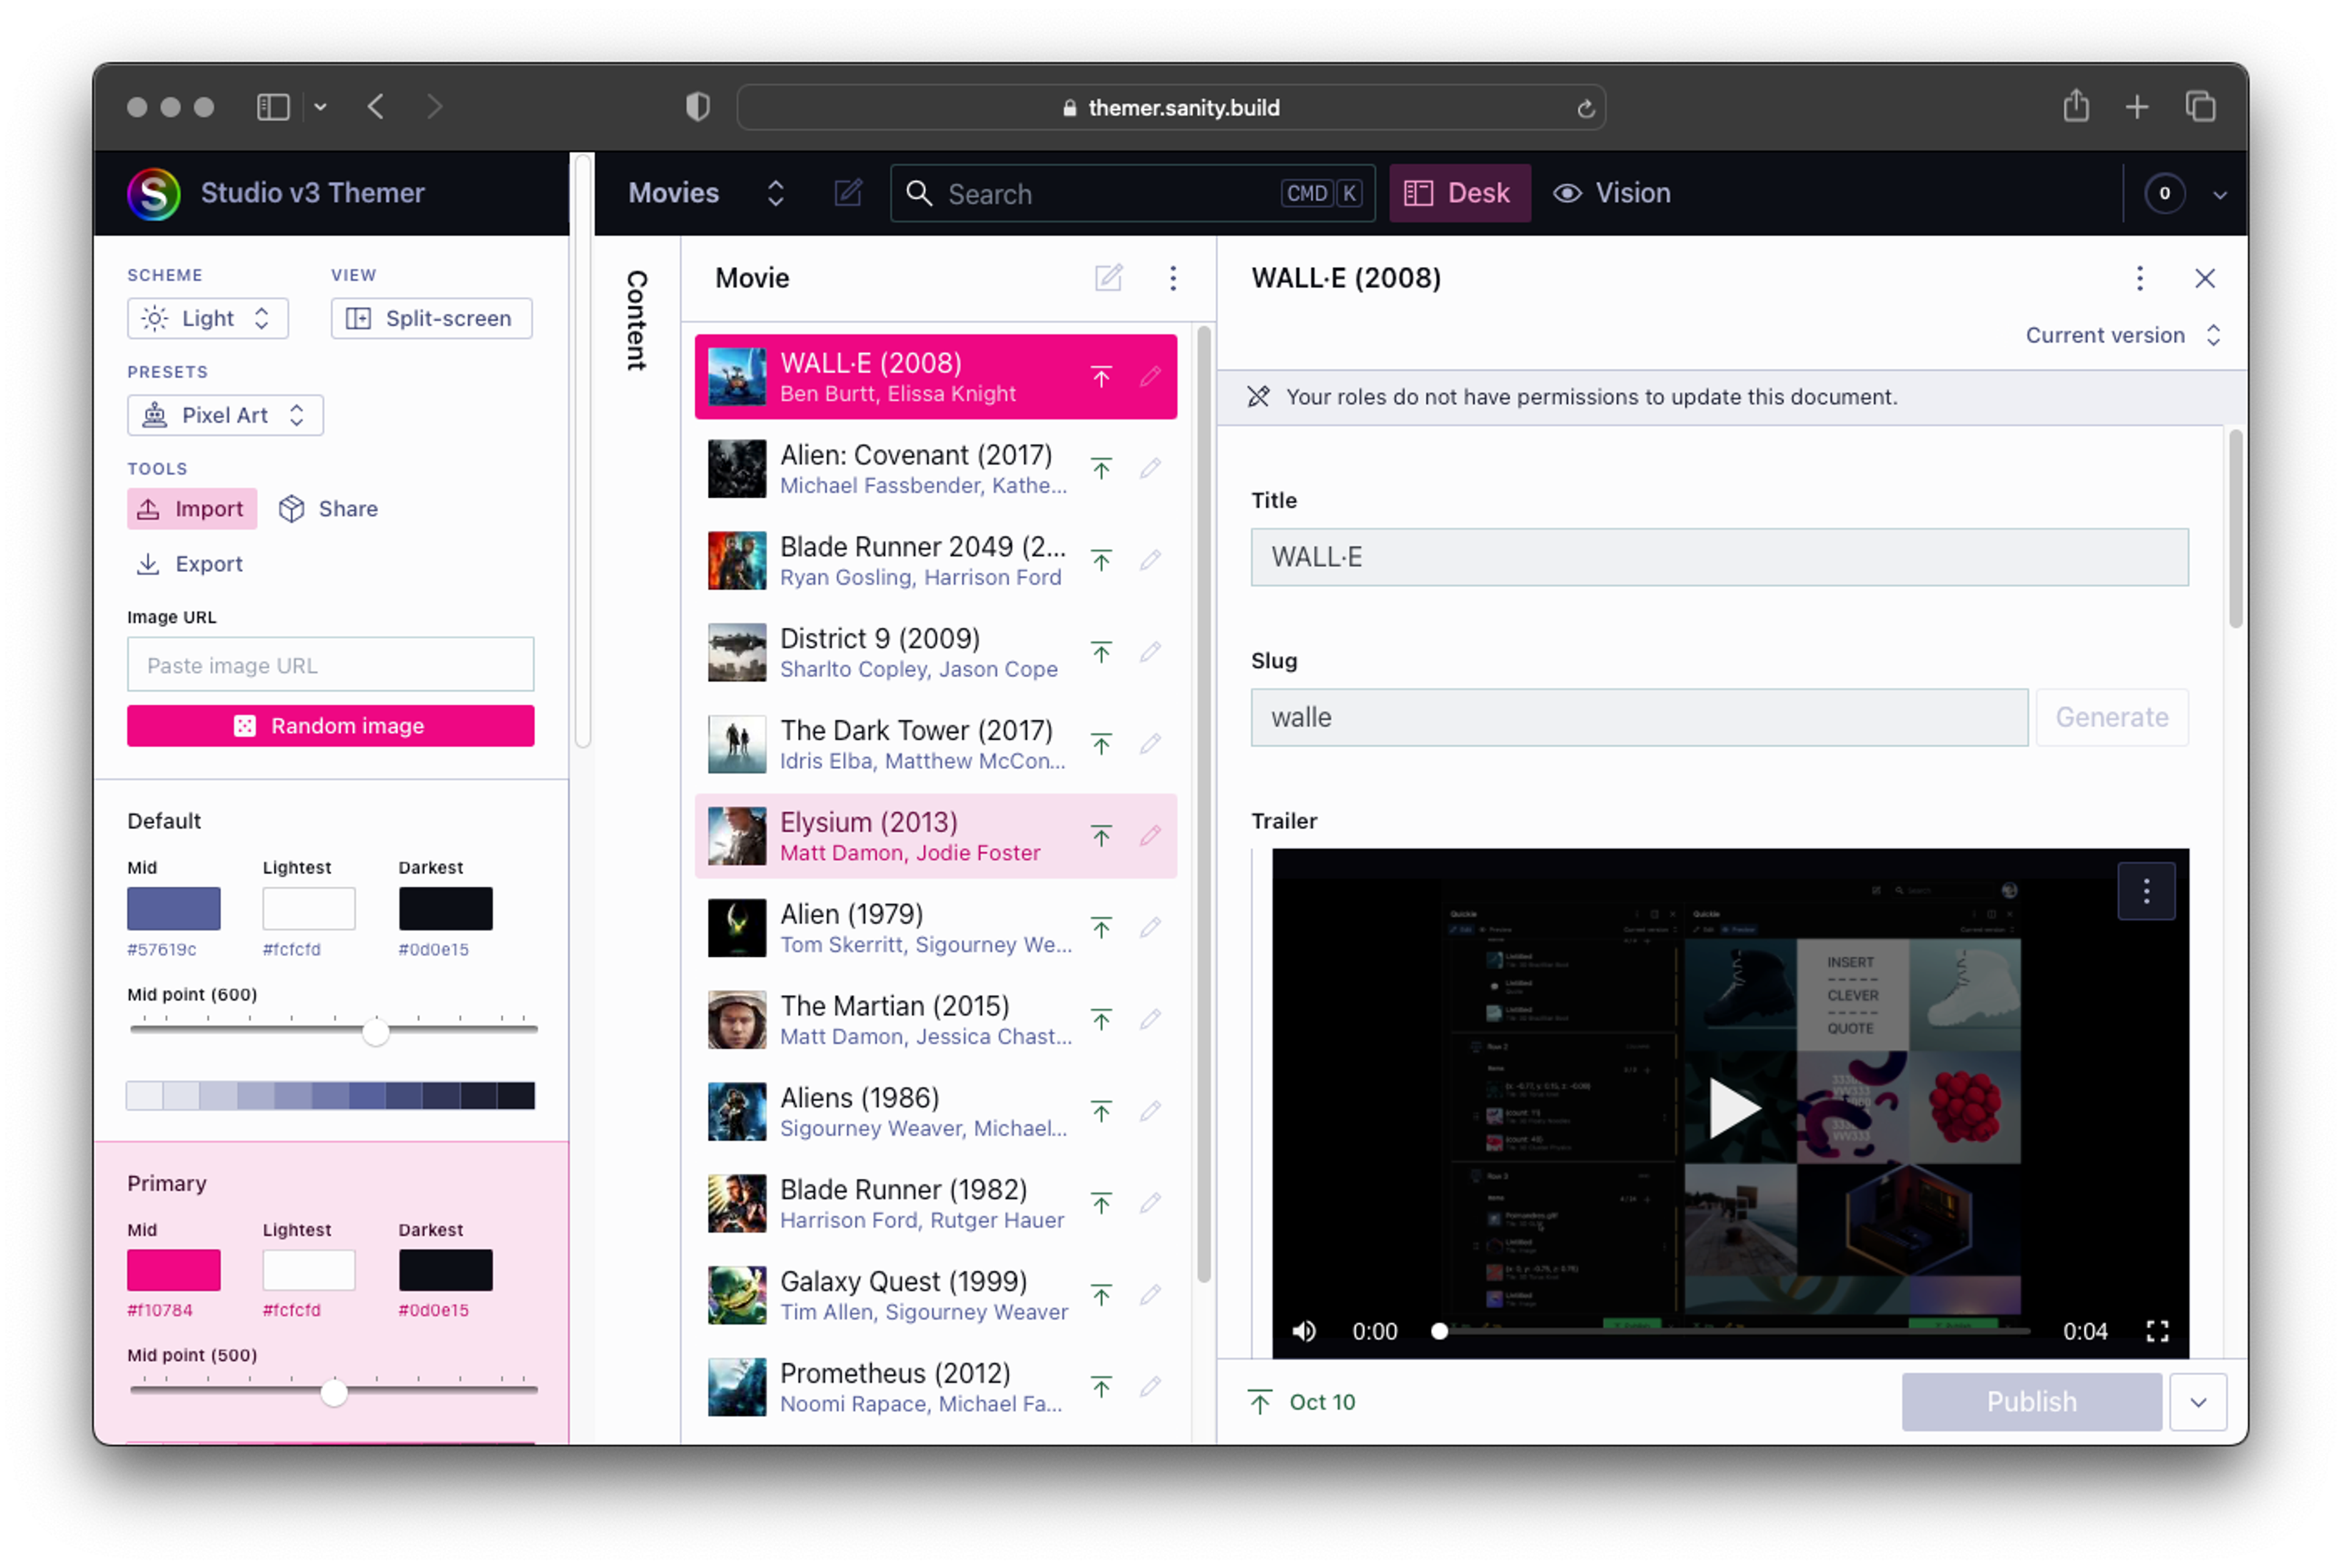
Task: Open the Movie pane three-dot menu
Action: pyautogui.click(x=1173, y=277)
